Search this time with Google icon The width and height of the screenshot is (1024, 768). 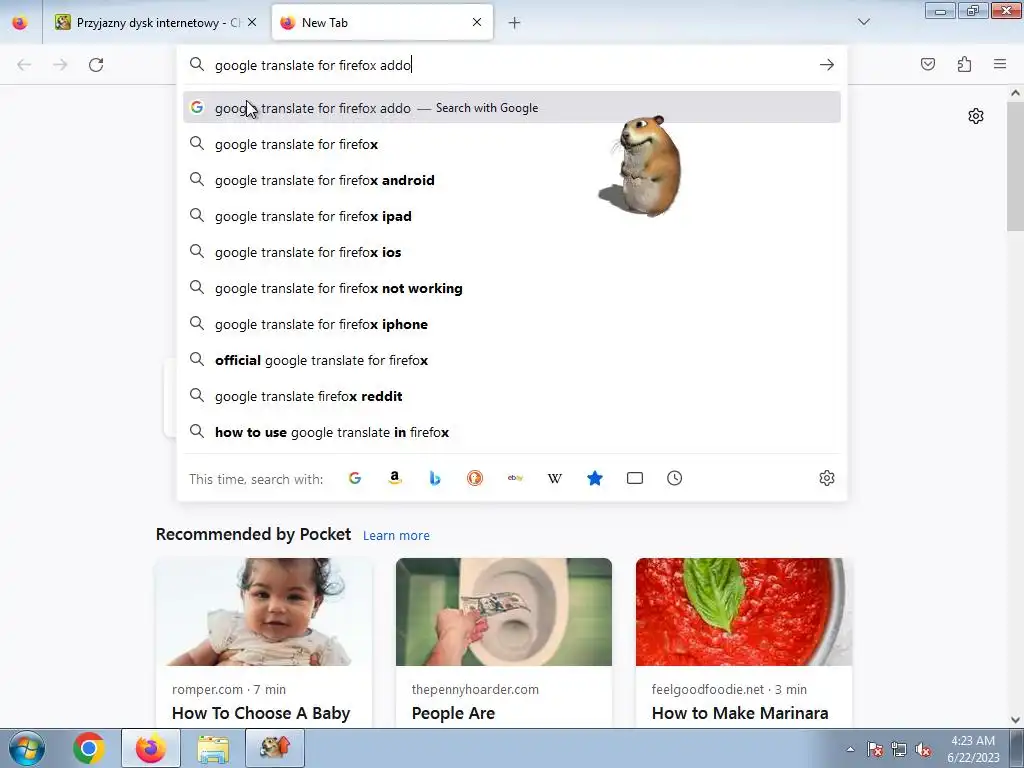click(355, 478)
